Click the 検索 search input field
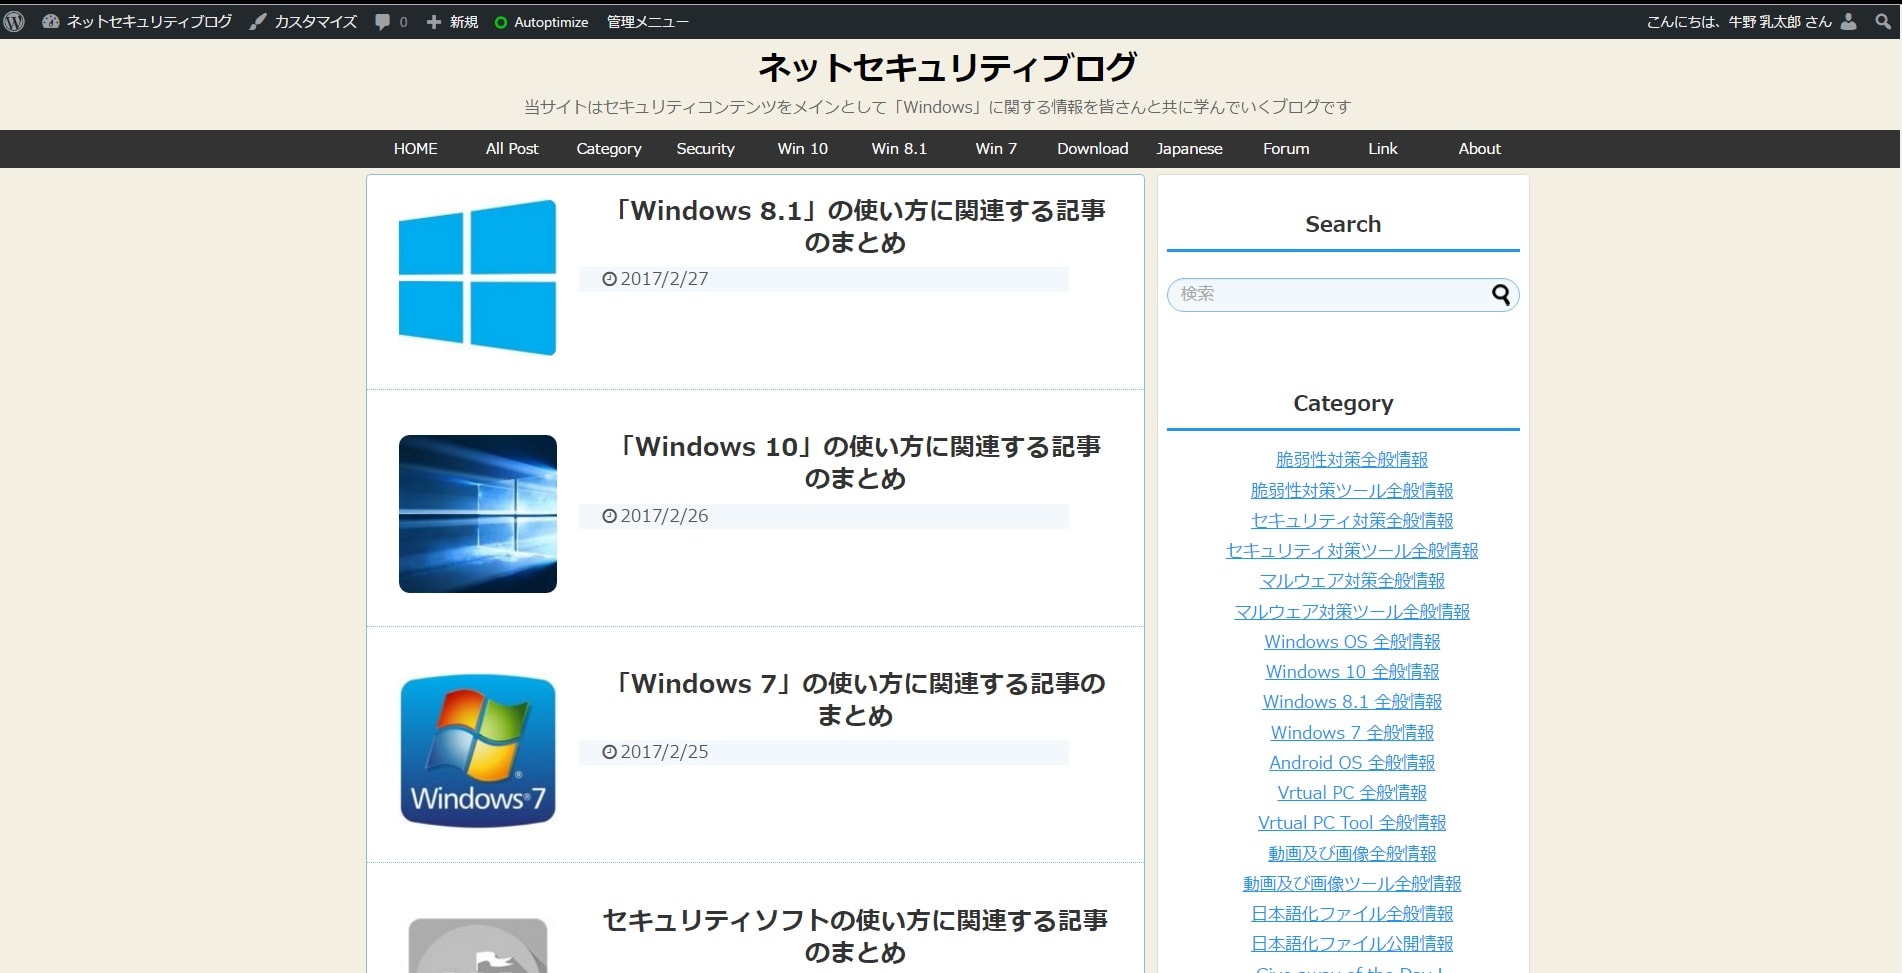 pos(1343,294)
